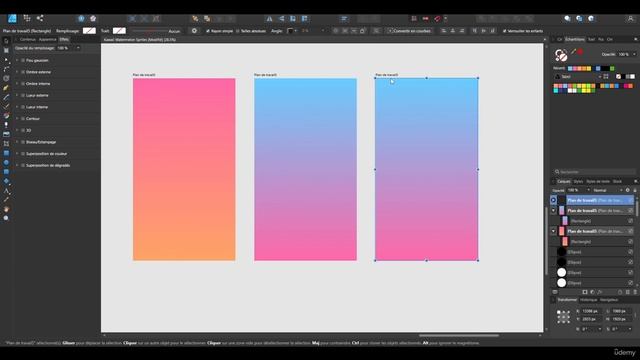
Task: Enable the Lueur externe effect checkbox
Action: coord(23,95)
